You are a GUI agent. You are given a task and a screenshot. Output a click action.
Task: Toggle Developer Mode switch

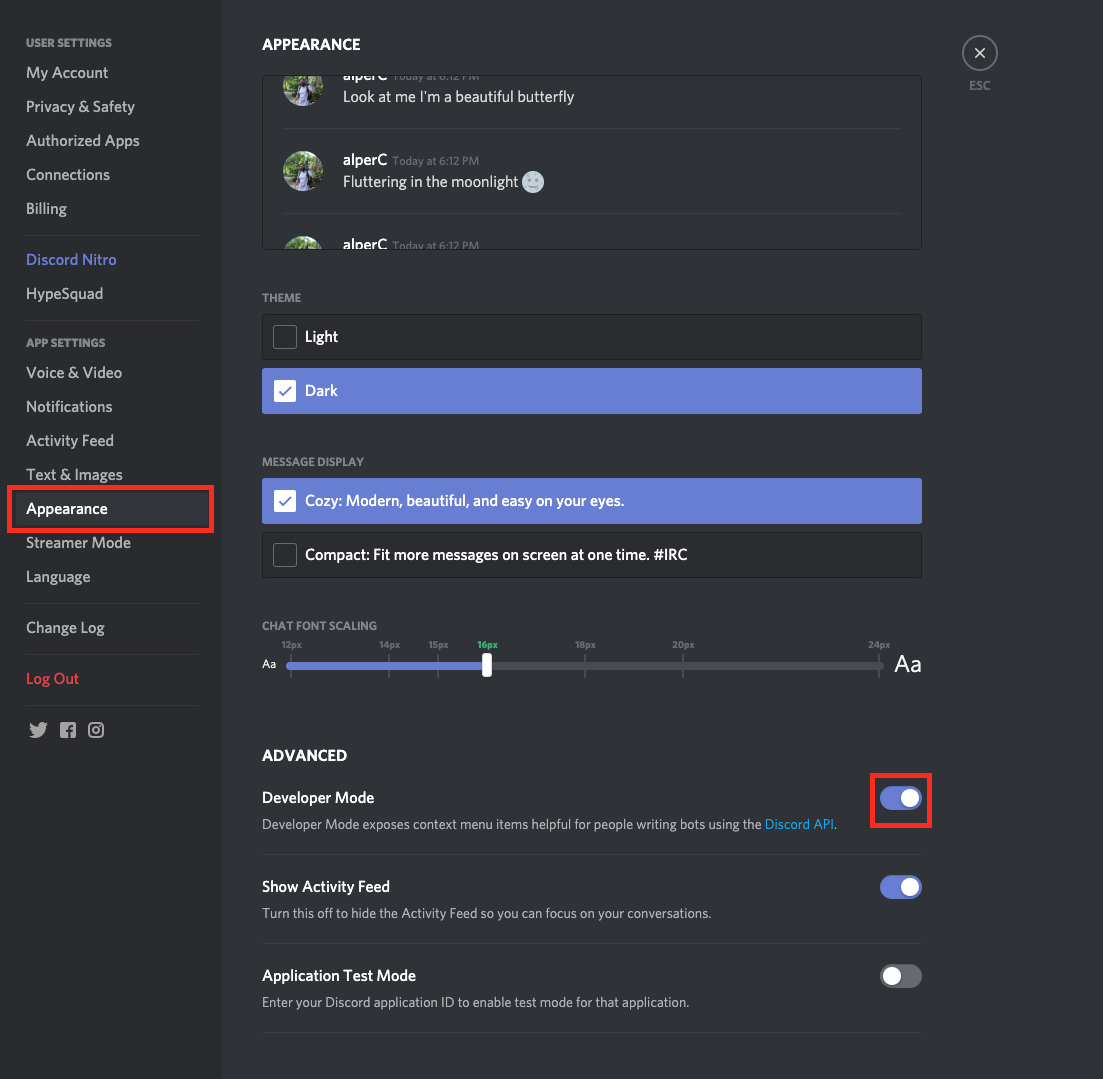click(900, 798)
